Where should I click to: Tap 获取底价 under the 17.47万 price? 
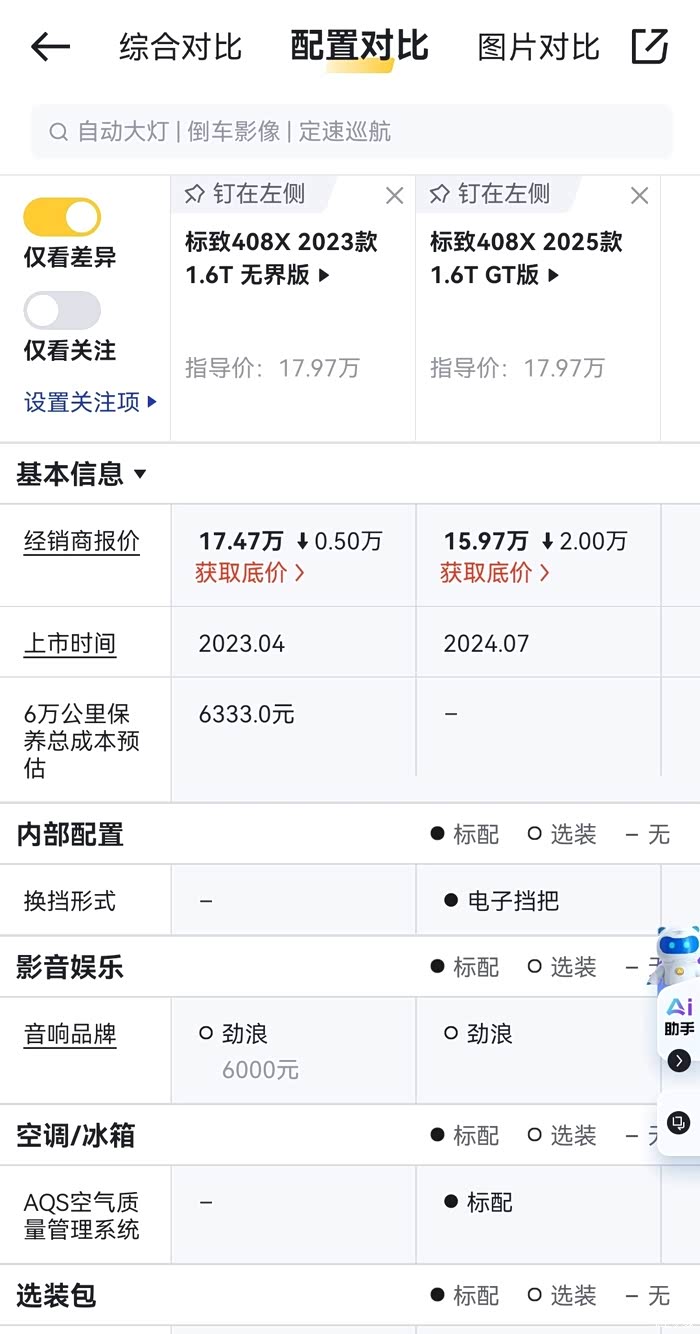[250, 573]
